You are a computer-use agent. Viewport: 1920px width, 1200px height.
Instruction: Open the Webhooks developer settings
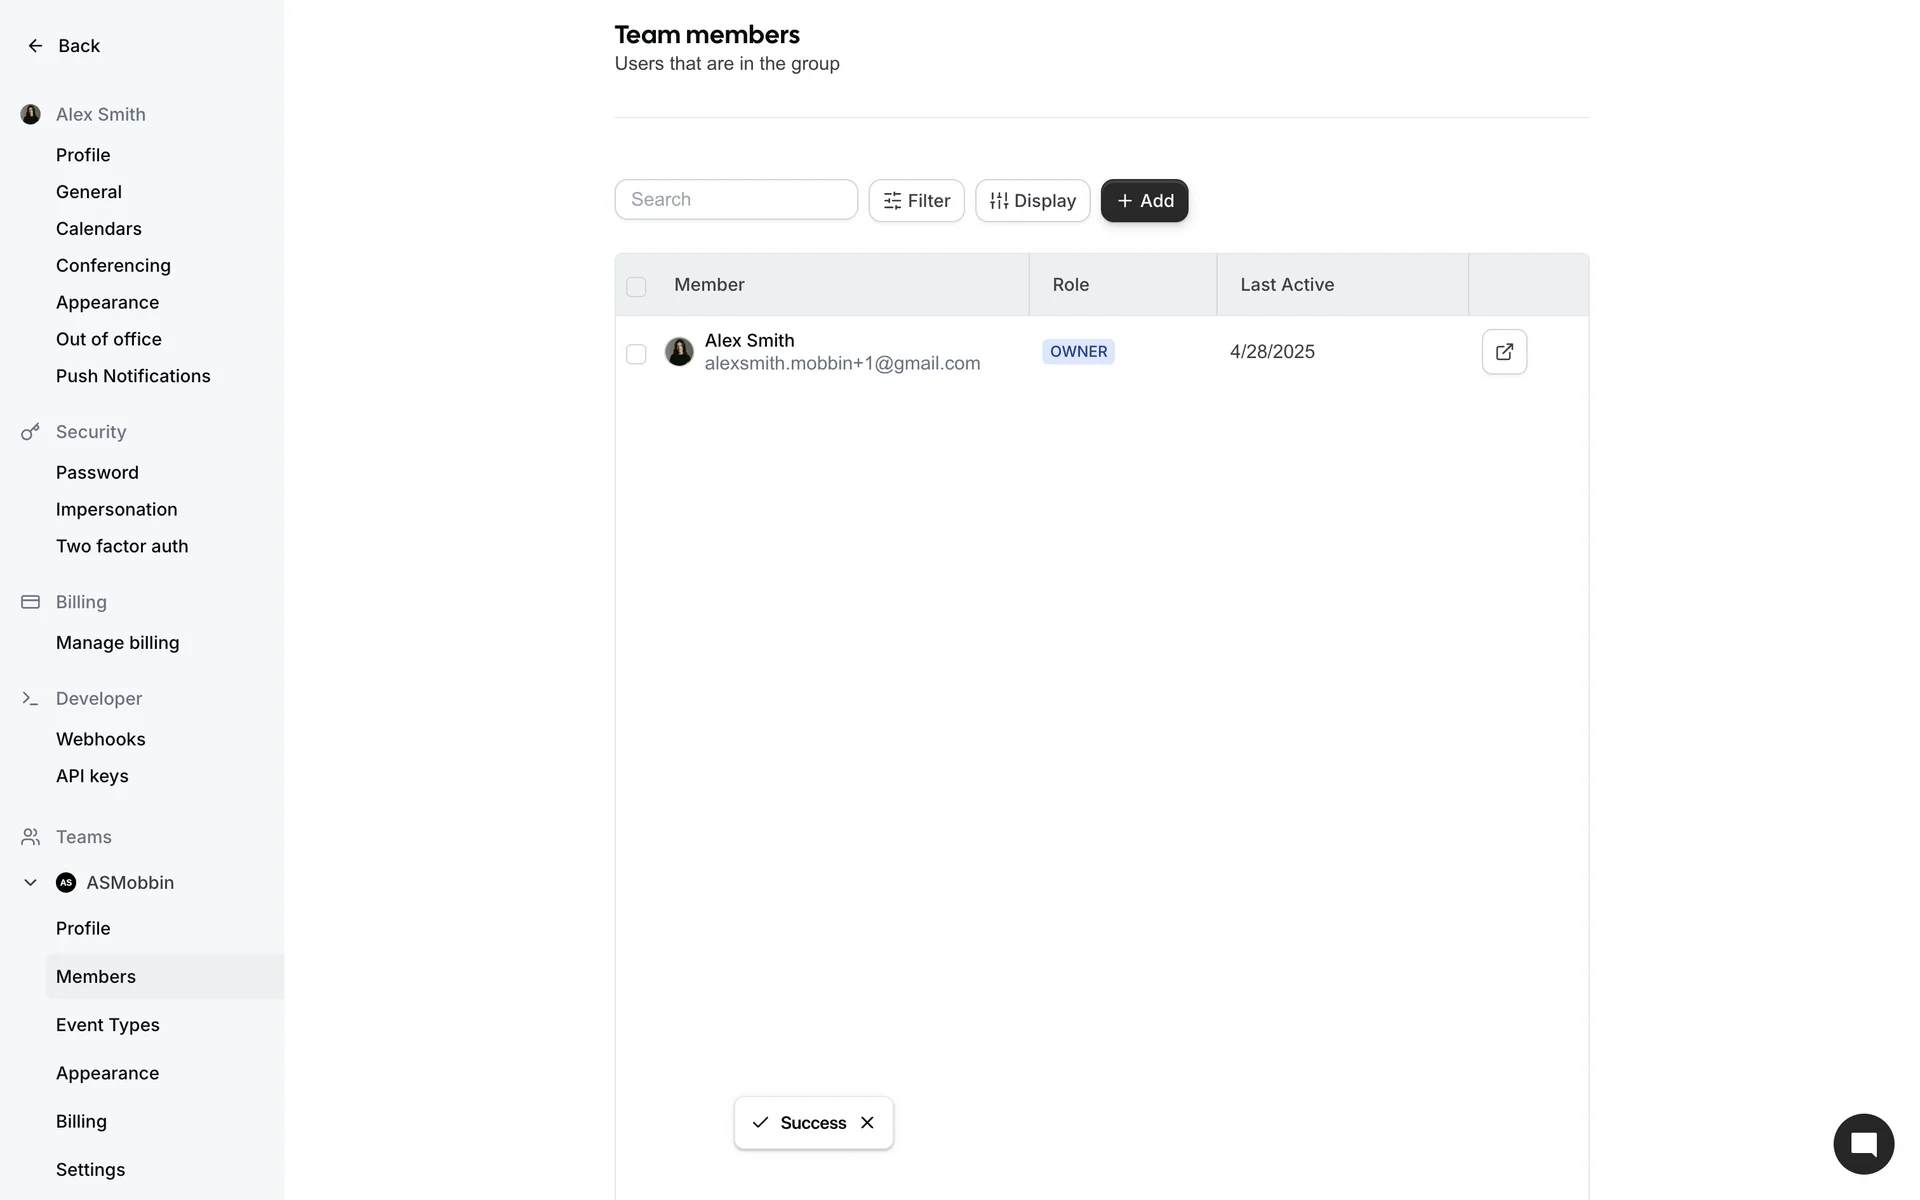click(101, 739)
